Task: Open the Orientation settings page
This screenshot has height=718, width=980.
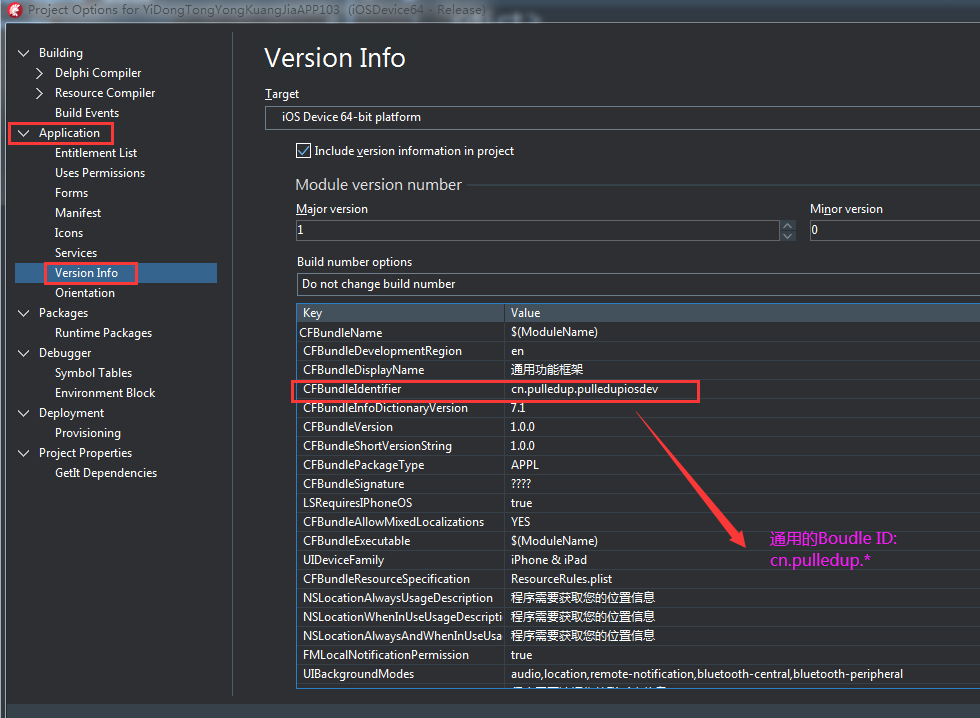Action: coord(83,292)
